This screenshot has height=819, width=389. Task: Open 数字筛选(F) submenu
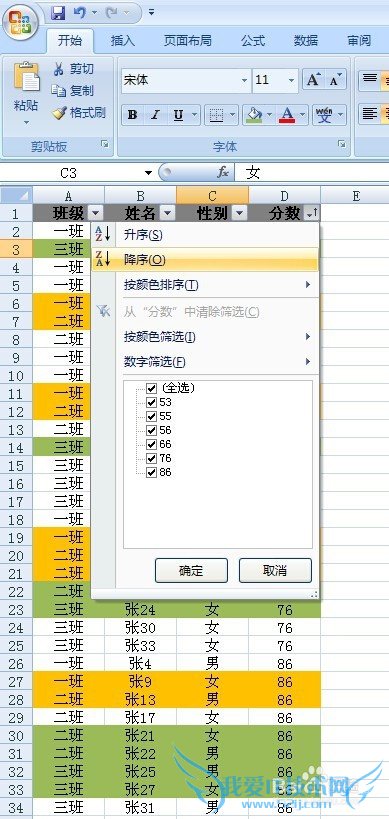tap(205, 361)
